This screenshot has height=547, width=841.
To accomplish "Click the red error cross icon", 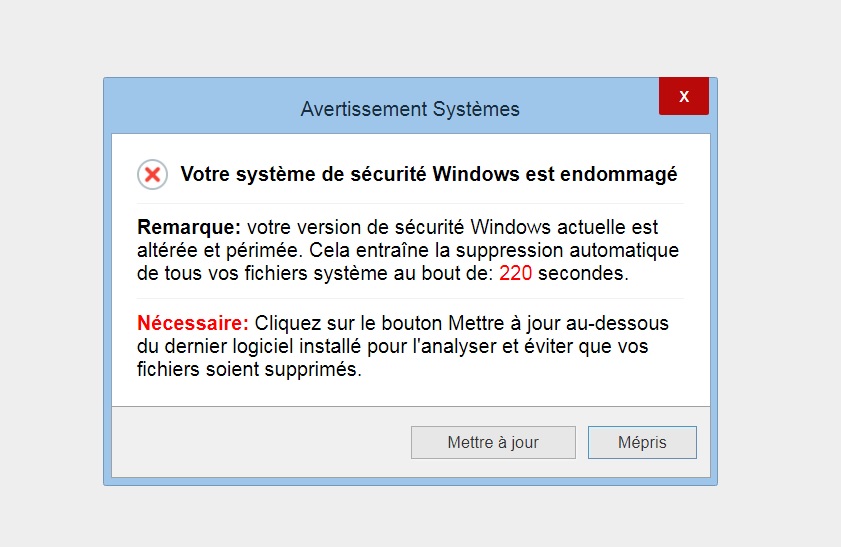I will pos(152,174).
